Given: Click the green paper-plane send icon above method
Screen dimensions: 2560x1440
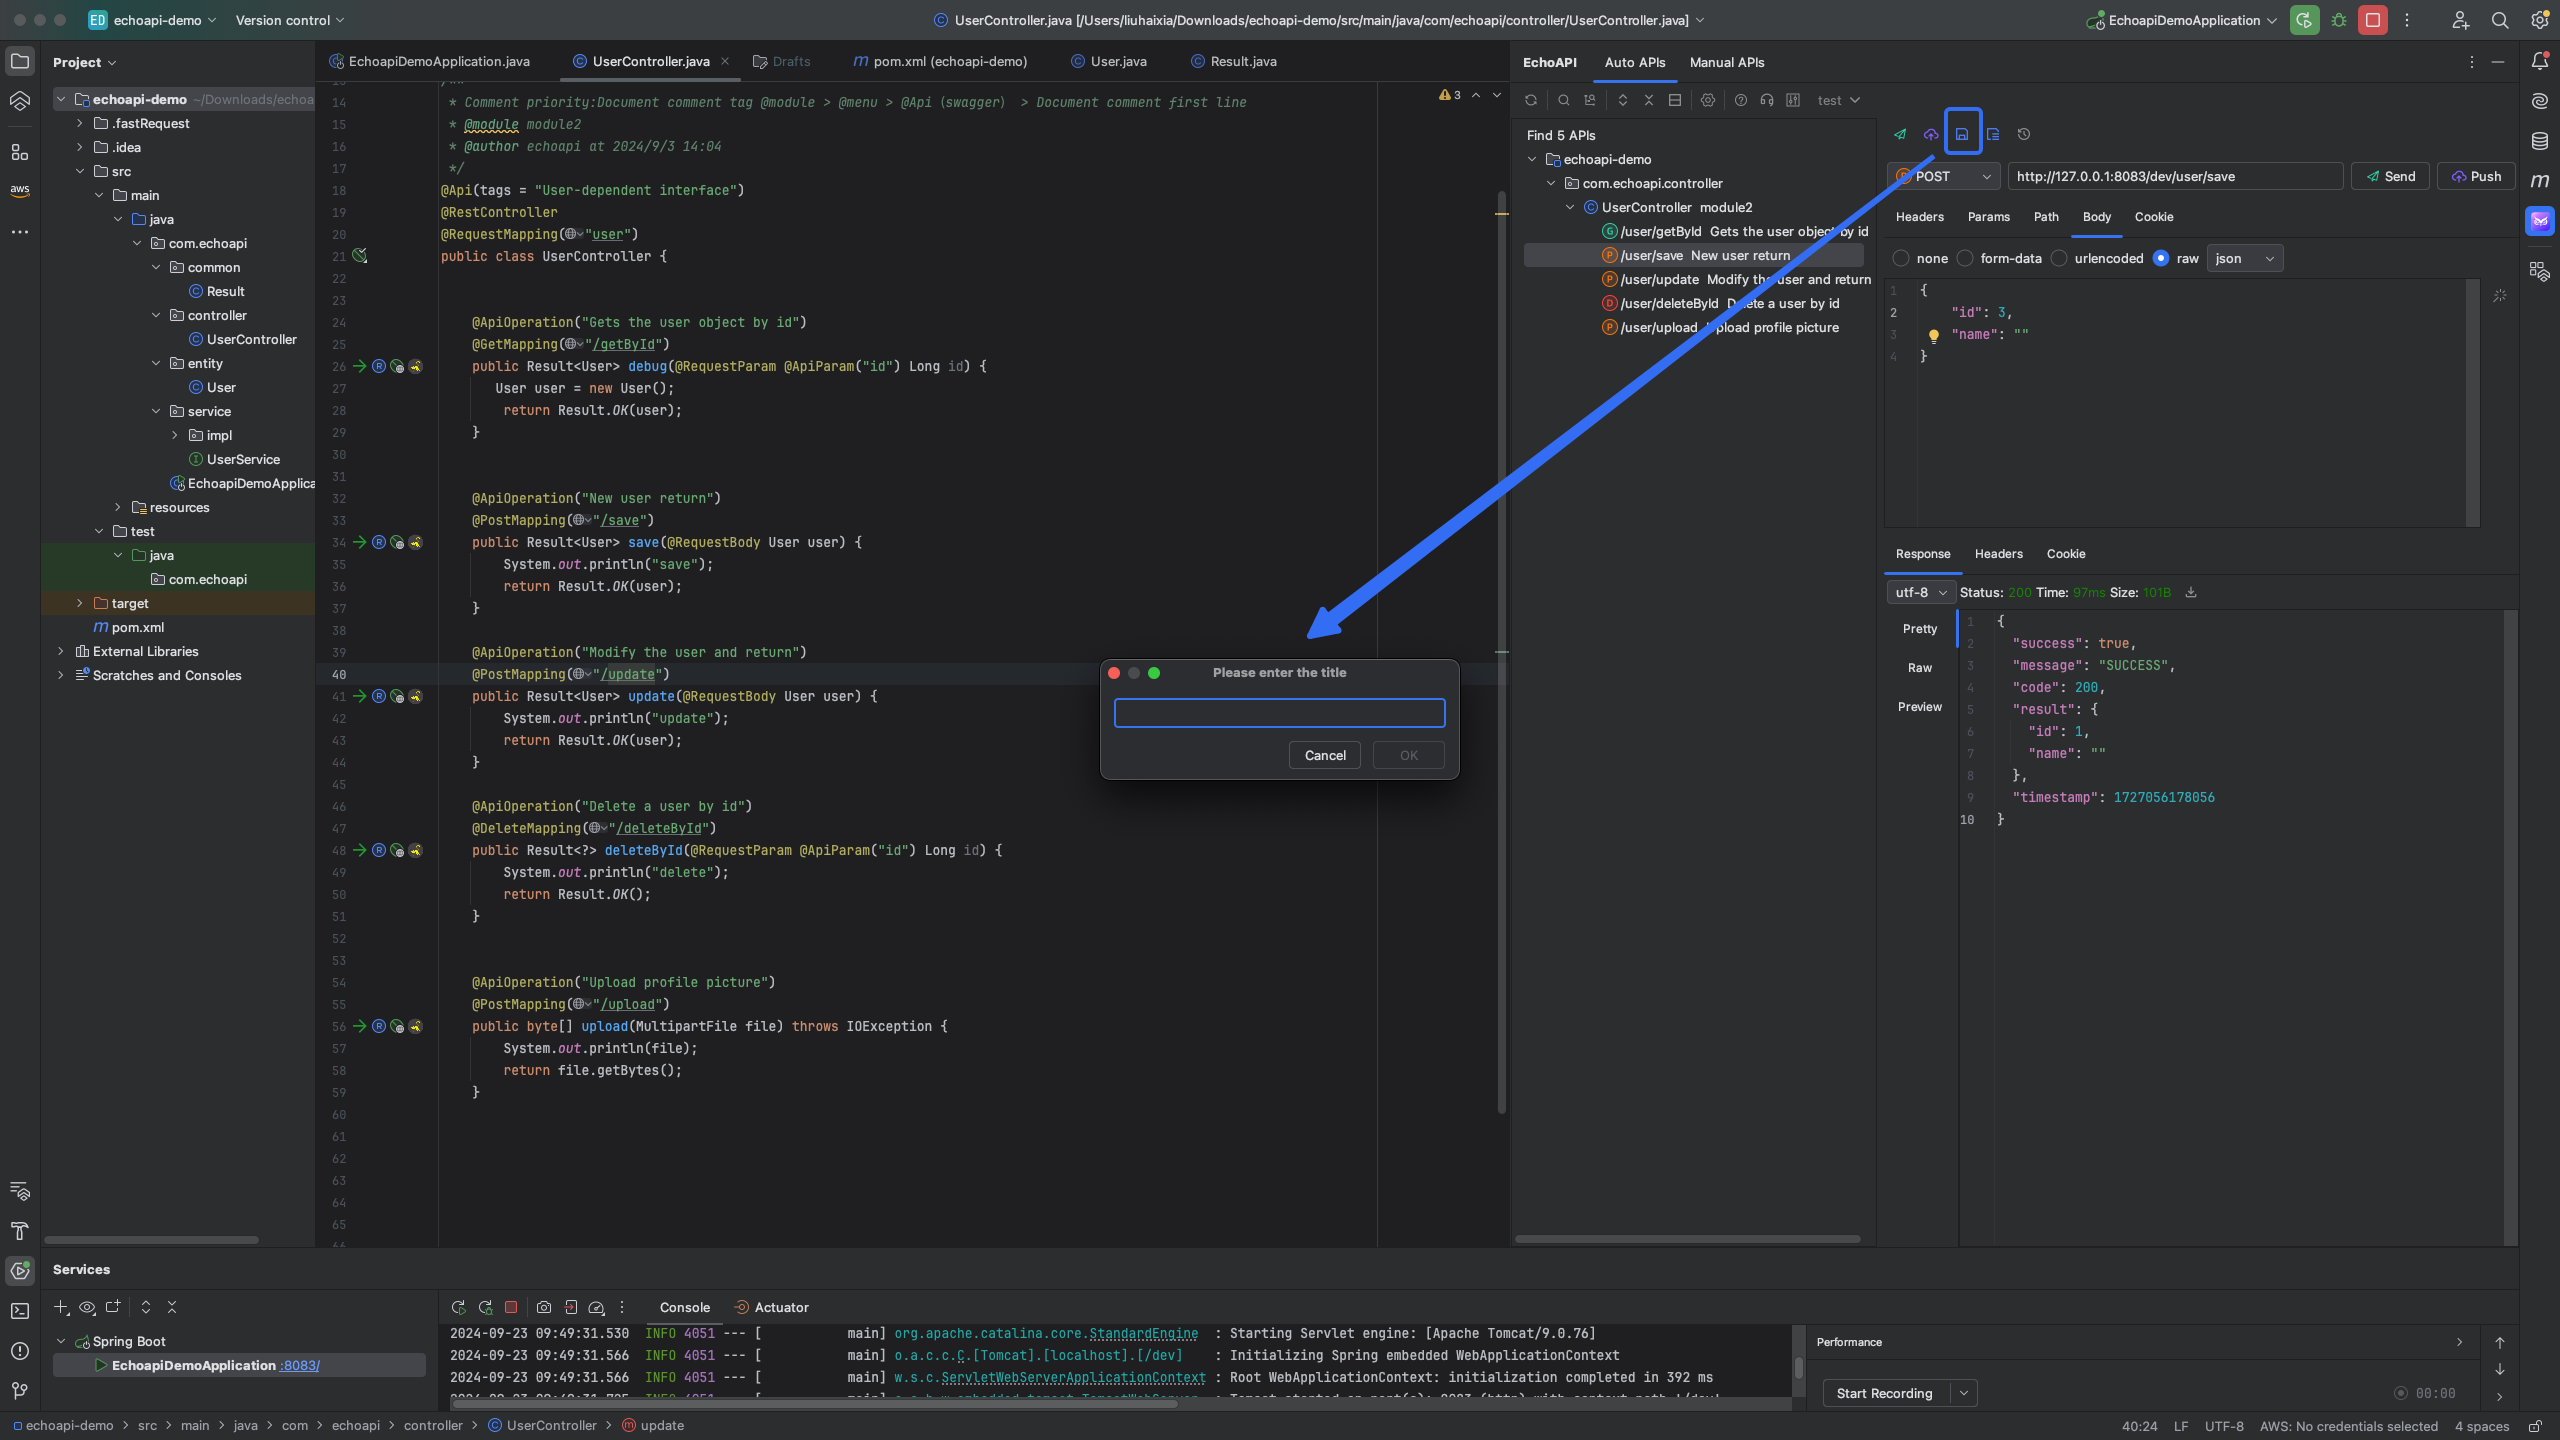Looking at the screenshot, I should point(1900,134).
